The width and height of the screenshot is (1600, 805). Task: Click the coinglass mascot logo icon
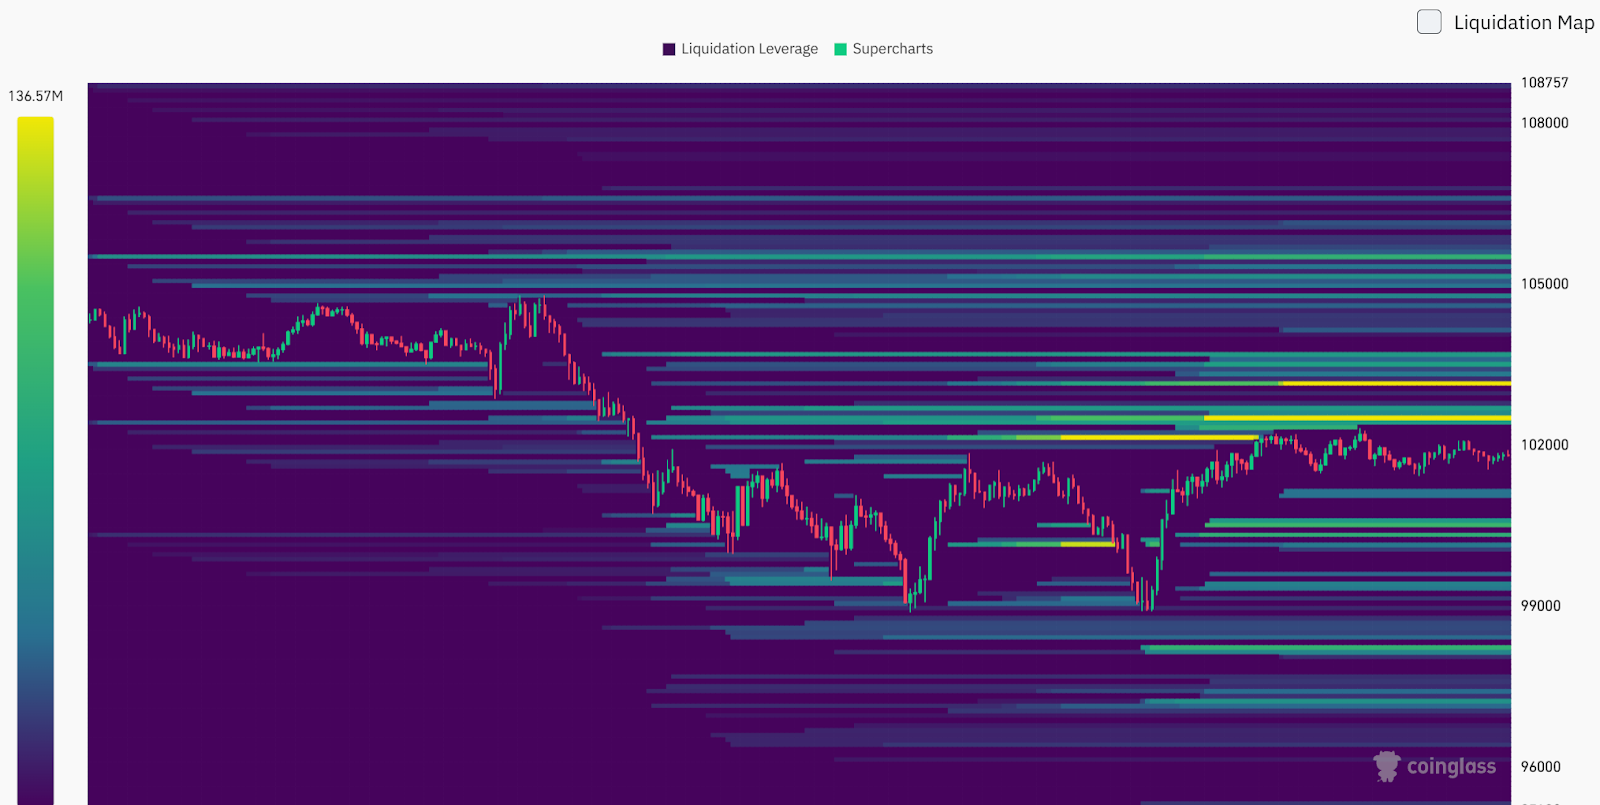pos(1387,766)
